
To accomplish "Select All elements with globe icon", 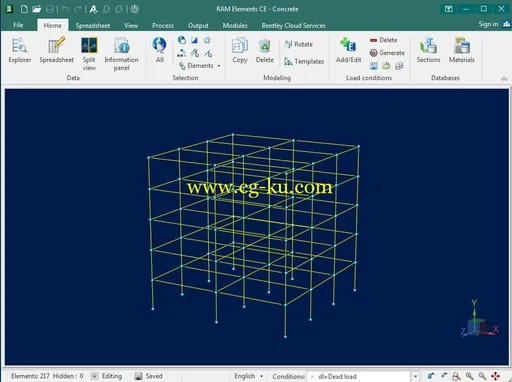I will (x=160, y=50).
